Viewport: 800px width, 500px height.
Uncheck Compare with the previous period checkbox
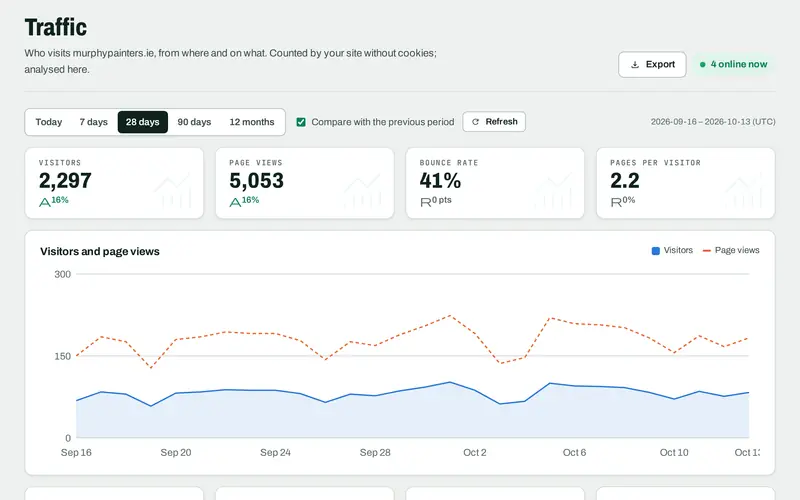(x=301, y=122)
